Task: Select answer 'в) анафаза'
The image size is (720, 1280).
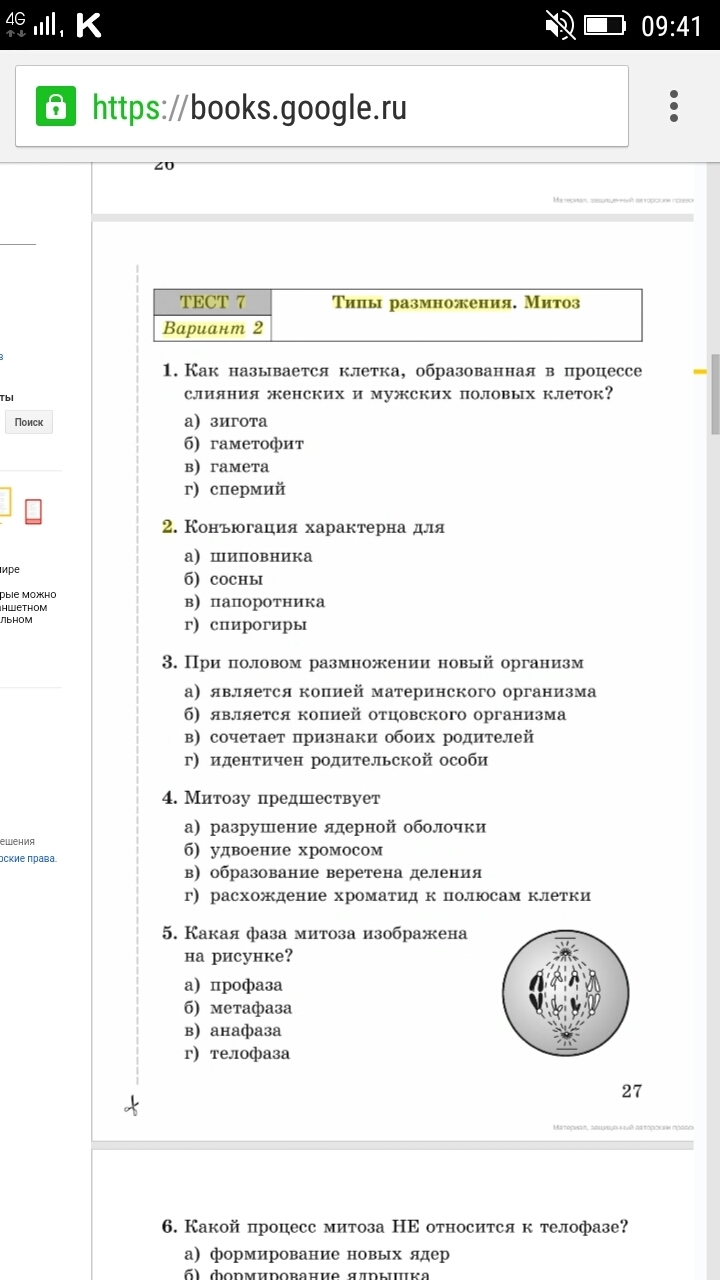Action: pyautogui.click(x=233, y=1031)
